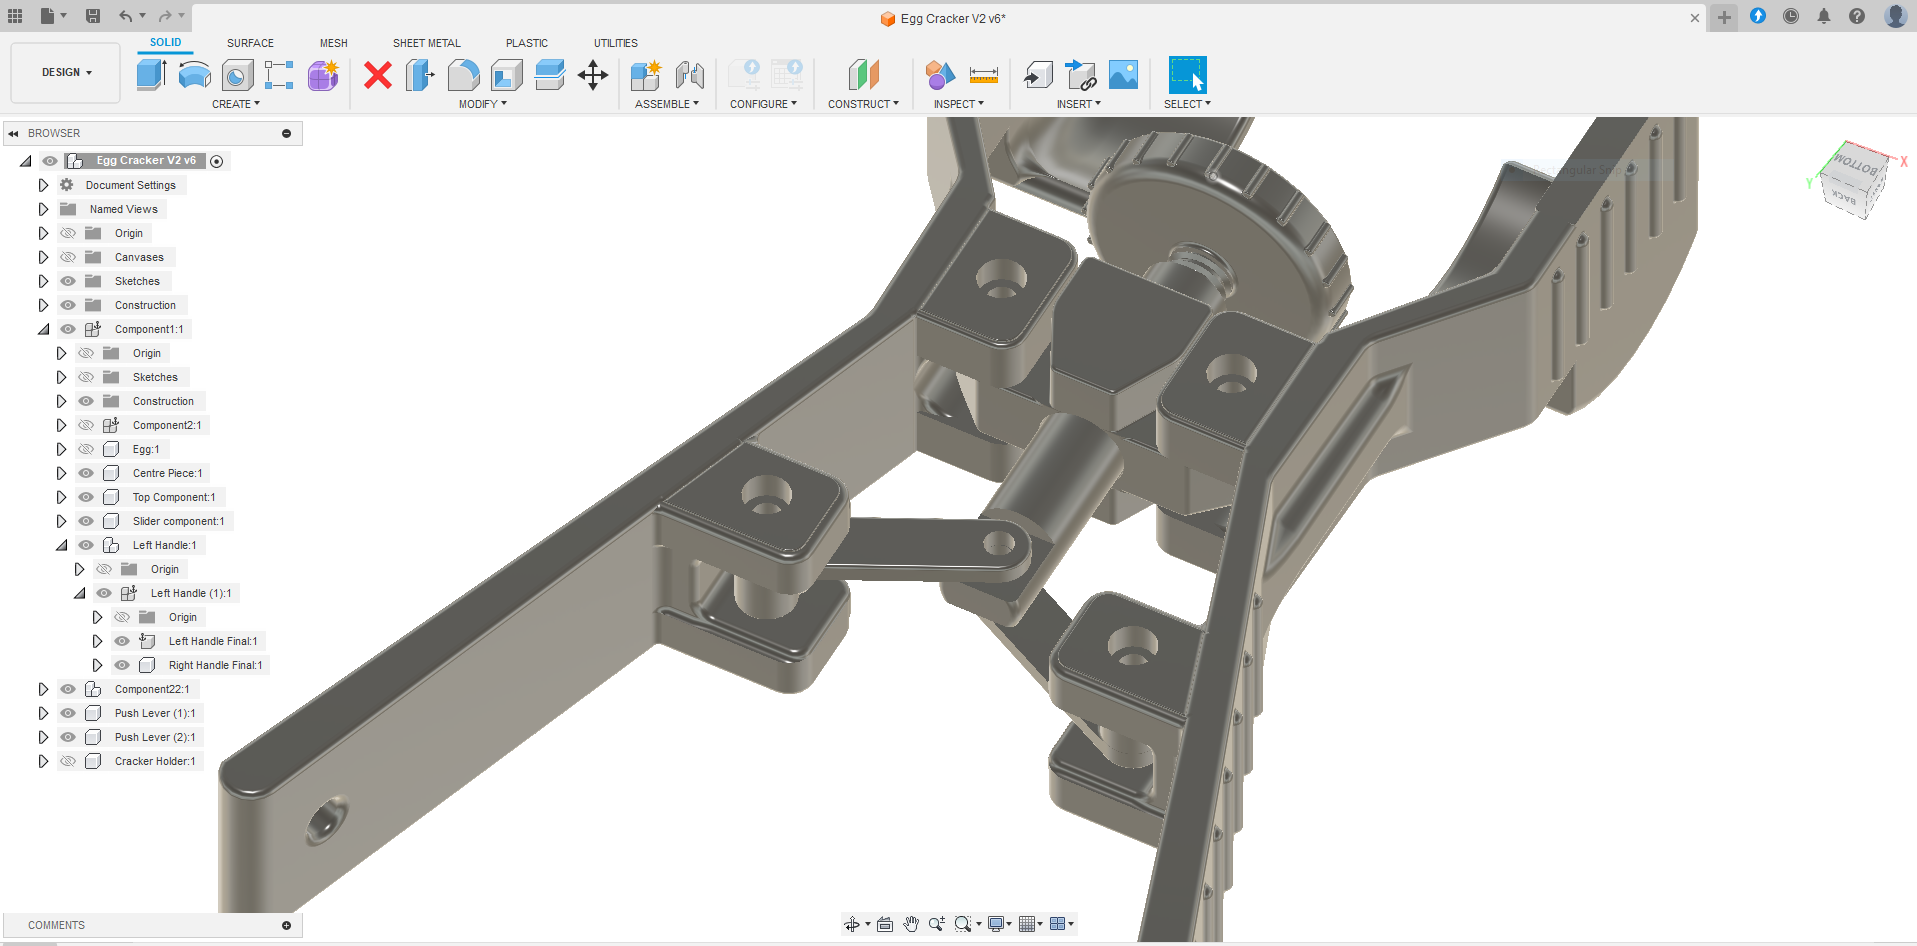This screenshot has height=946, width=1917.
Task: Switch to the SHEET METAL tab
Action: click(x=427, y=43)
